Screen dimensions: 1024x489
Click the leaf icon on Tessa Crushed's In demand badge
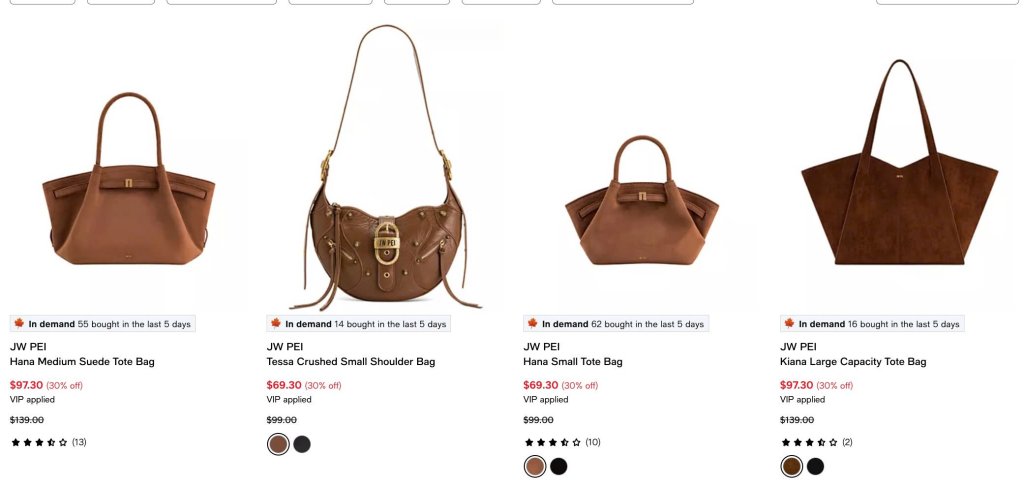click(276, 323)
